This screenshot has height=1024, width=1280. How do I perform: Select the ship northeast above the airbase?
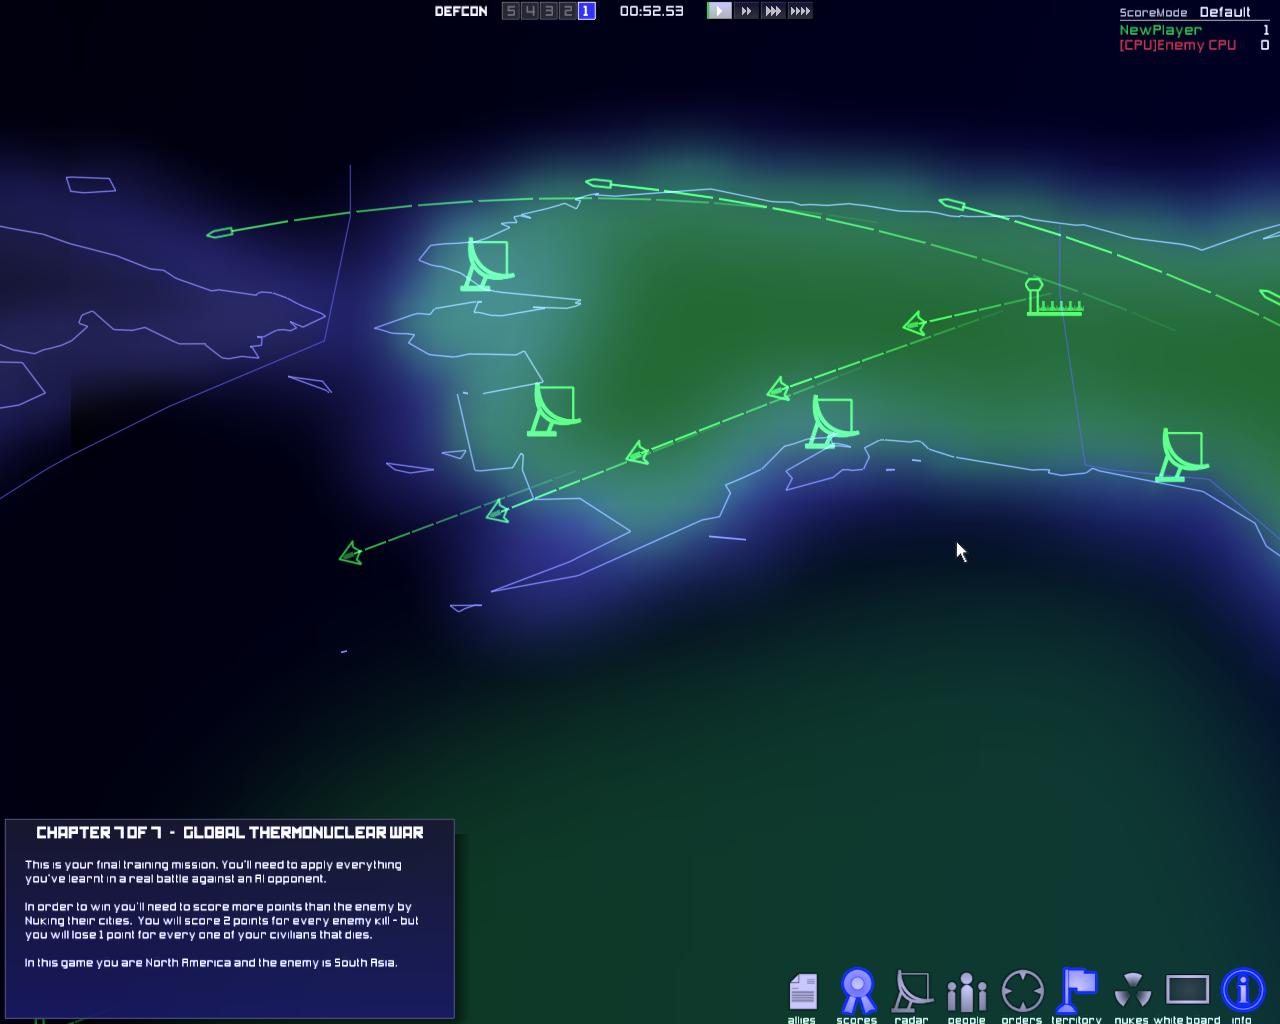(952, 205)
